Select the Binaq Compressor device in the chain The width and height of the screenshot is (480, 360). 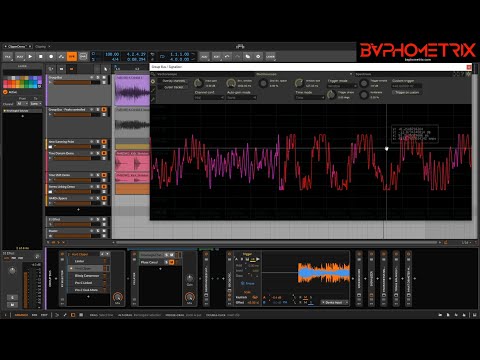87,276
